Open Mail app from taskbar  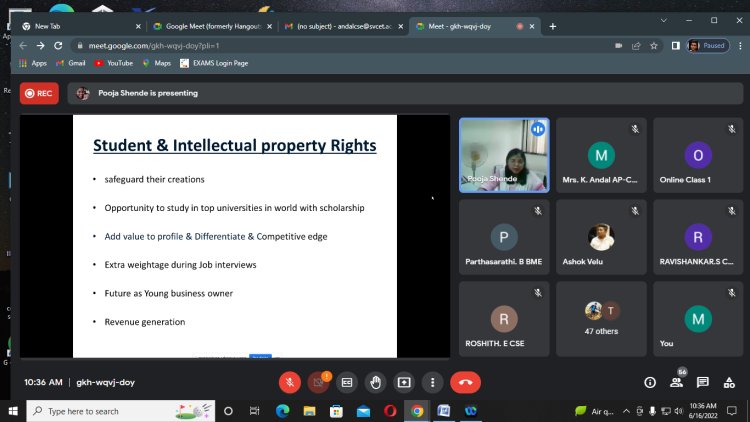coord(363,411)
